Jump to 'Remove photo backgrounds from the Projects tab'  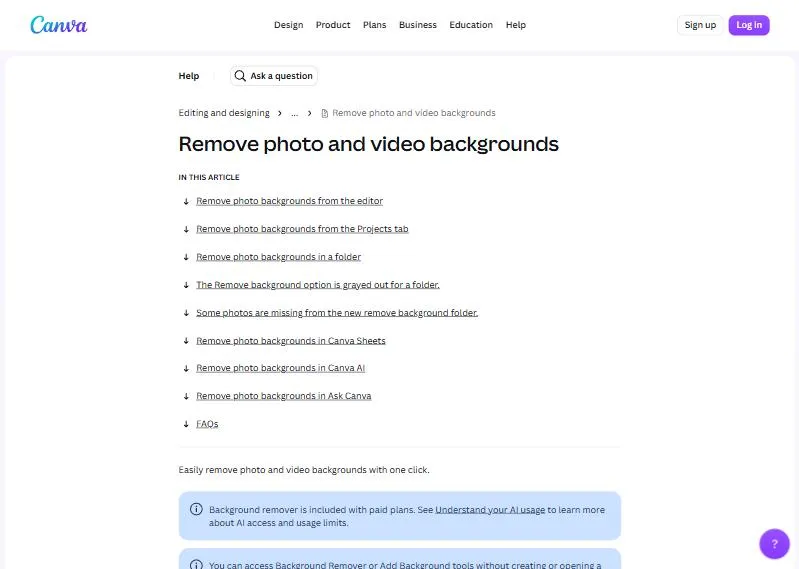302,229
